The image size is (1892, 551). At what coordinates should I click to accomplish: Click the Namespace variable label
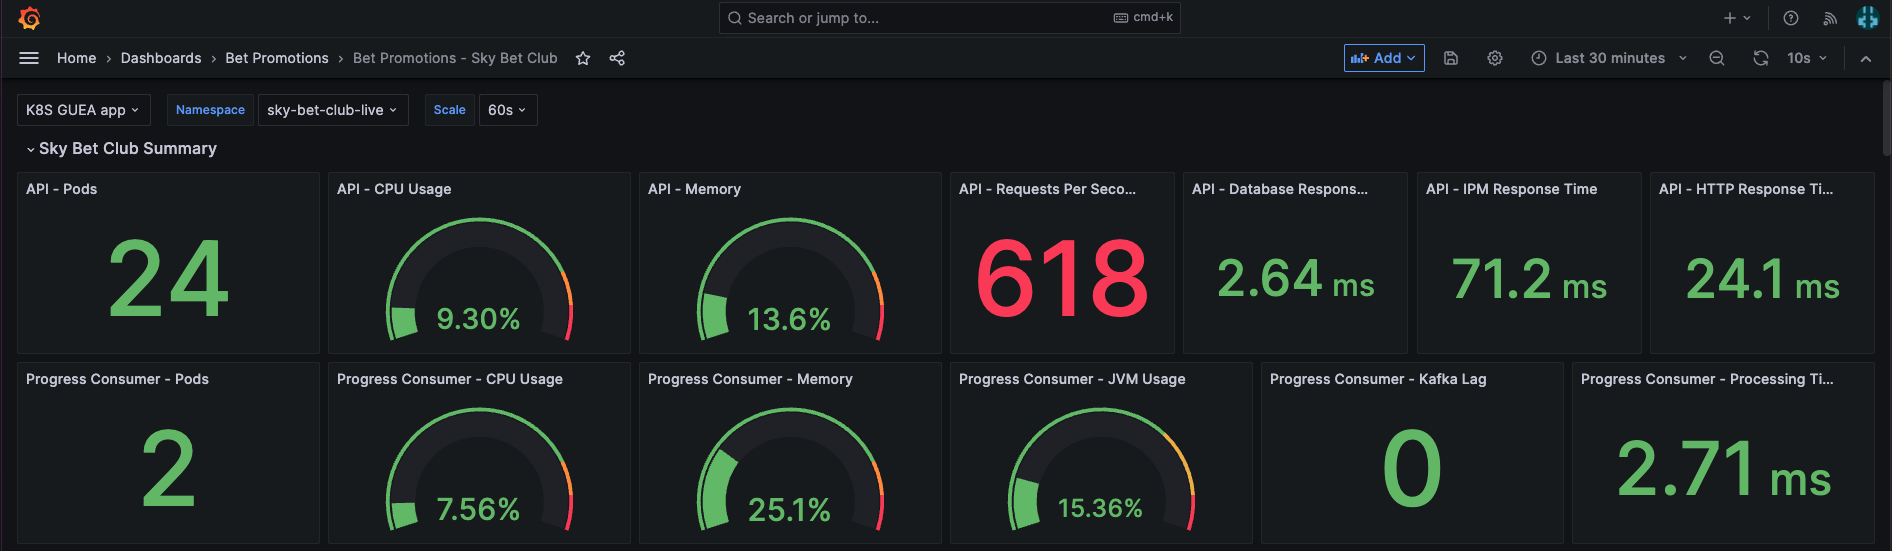tap(210, 110)
